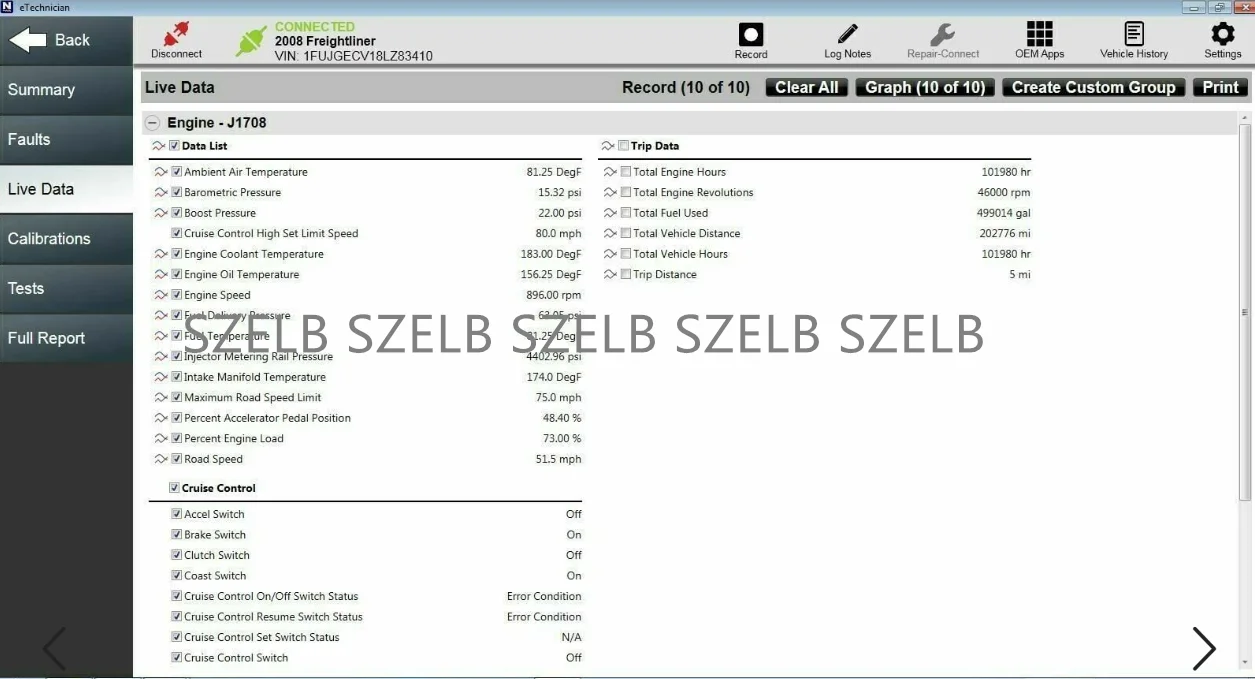
Task: Uncheck the Ambient Air Temperature checkbox
Action: 177,172
